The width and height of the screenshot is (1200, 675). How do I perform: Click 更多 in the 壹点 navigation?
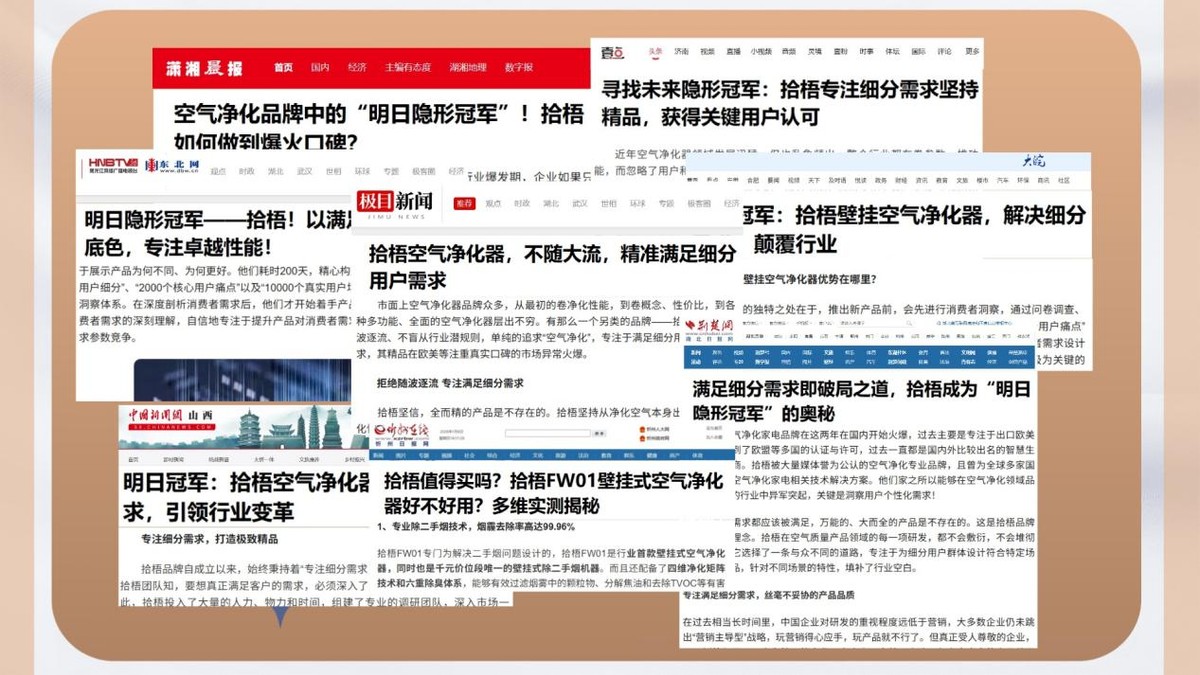[972, 52]
